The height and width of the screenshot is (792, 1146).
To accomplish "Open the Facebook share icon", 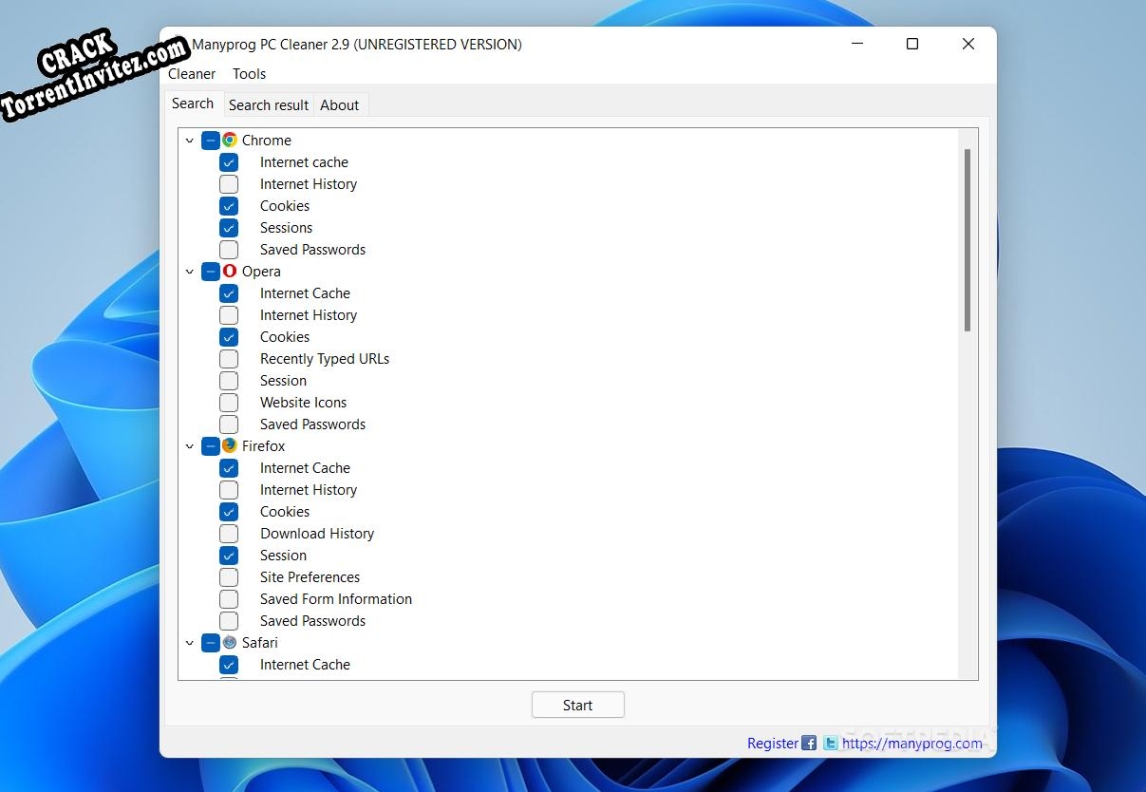I will [x=809, y=743].
